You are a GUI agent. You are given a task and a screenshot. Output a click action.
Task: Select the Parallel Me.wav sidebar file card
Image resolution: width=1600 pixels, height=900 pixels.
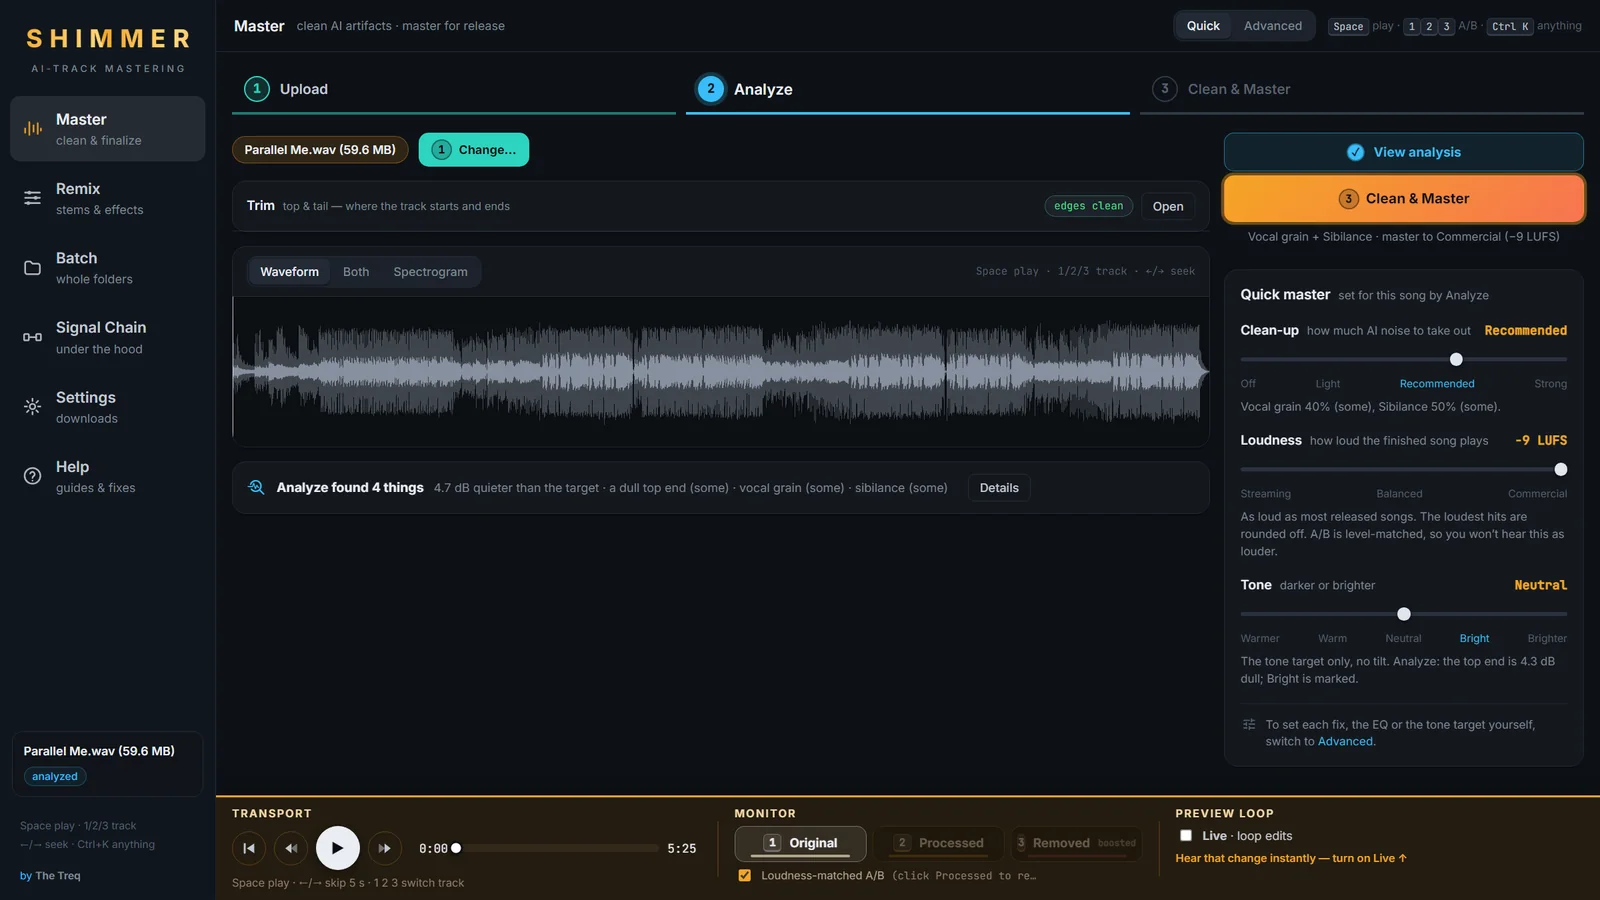click(x=108, y=764)
